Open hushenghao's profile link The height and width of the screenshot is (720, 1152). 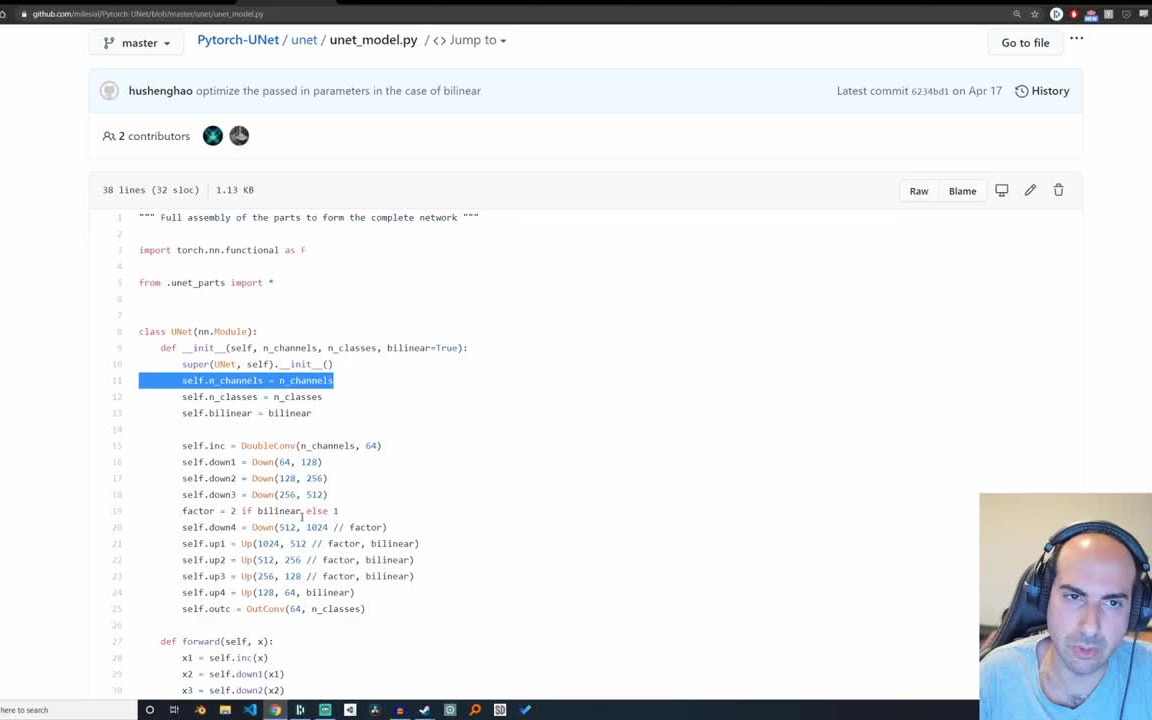click(x=160, y=91)
